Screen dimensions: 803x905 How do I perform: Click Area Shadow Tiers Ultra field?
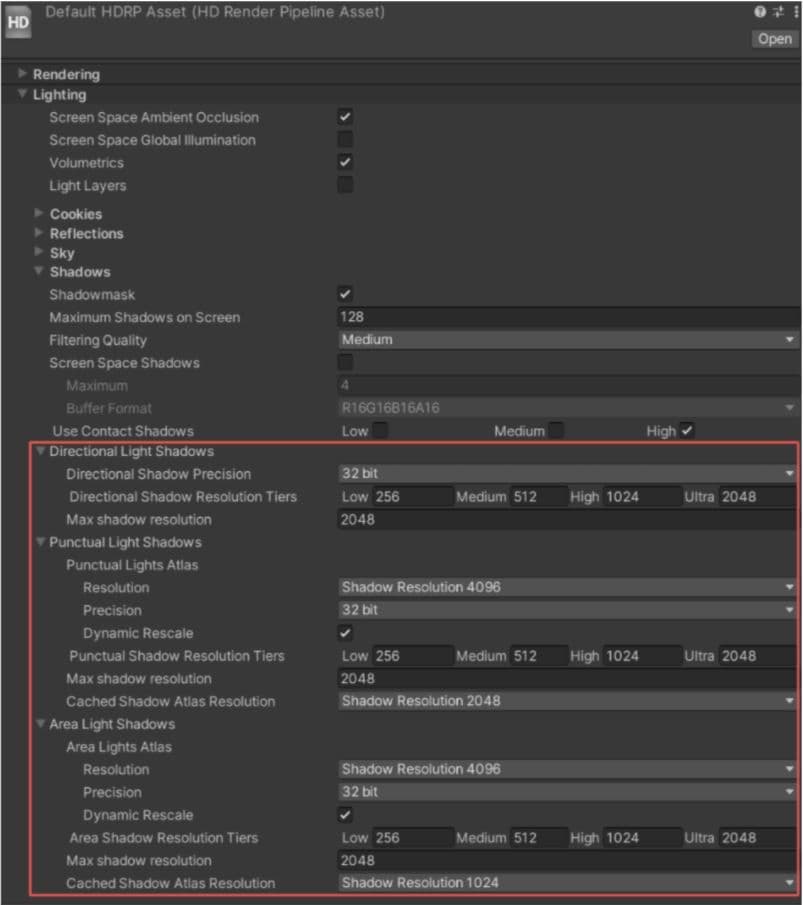tap(757, 837)
